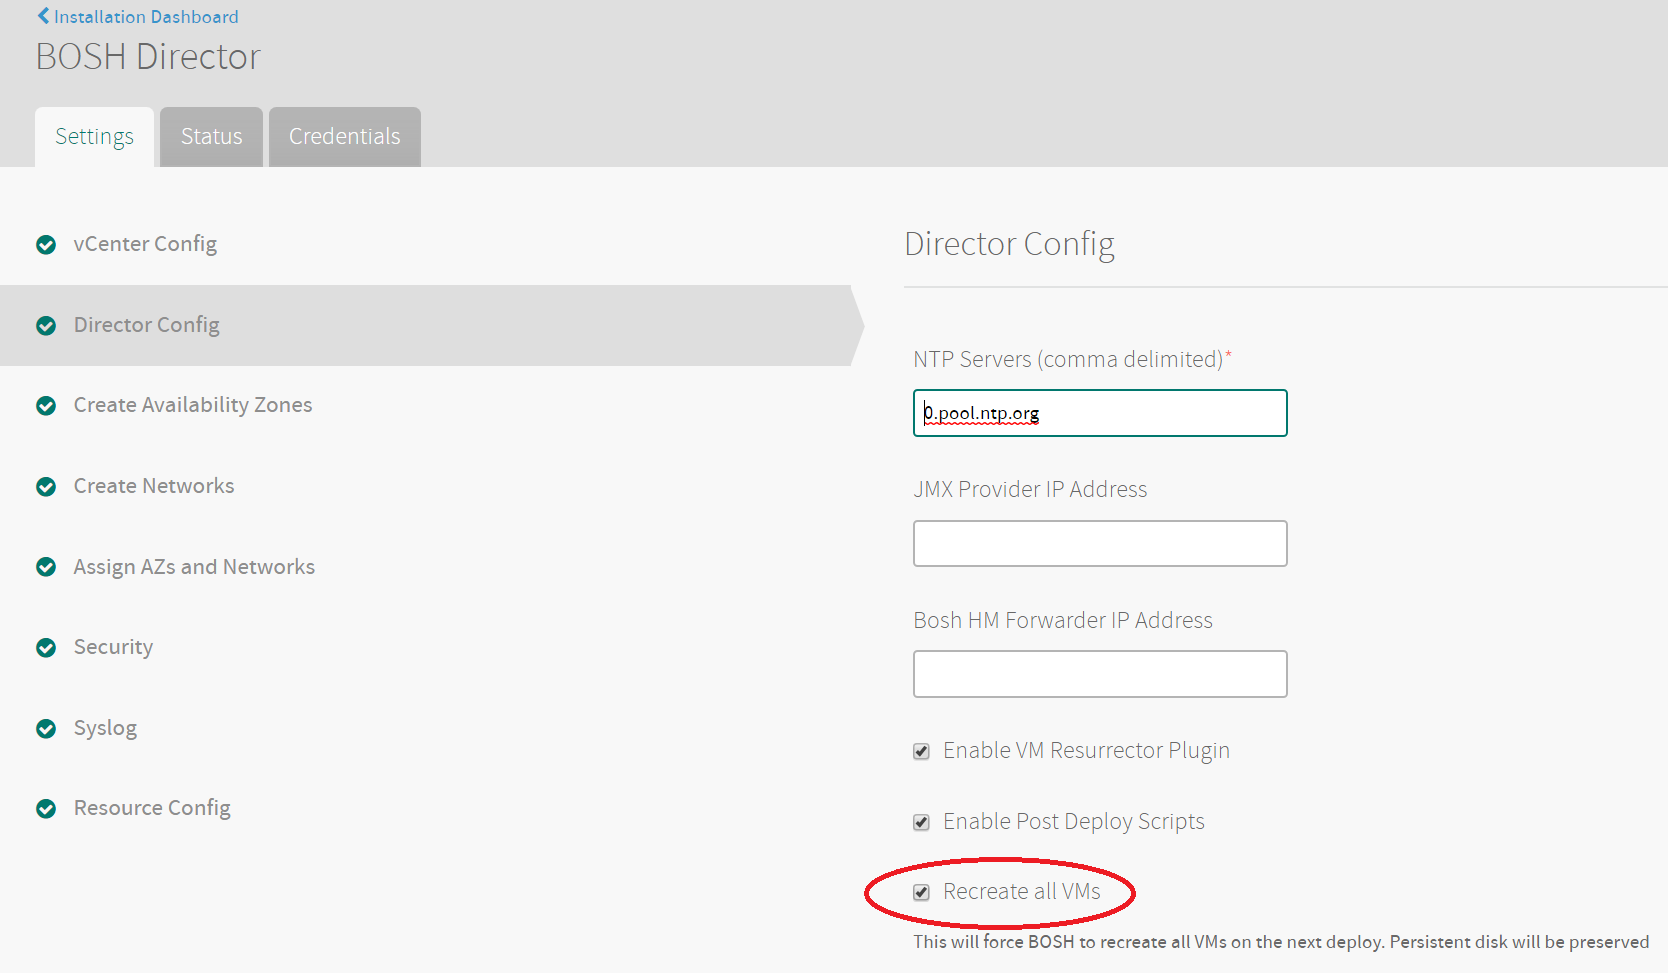Click the BOSH Director page title
This screenshot has width=1668, height=973.
point(148,57)
